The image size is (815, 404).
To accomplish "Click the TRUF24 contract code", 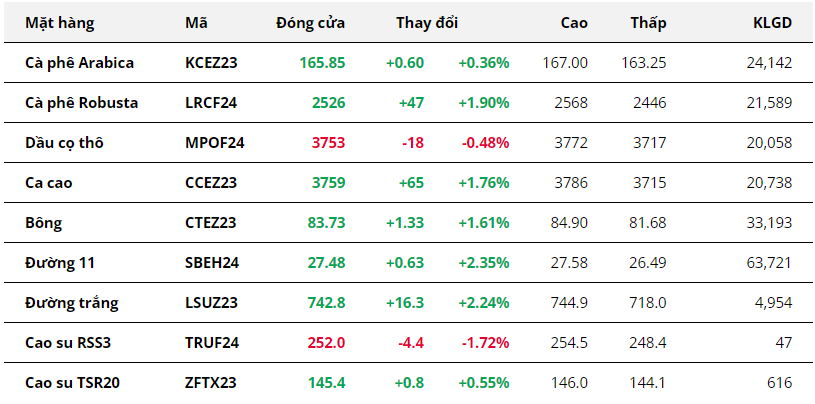I will click(x=214, y=342).
